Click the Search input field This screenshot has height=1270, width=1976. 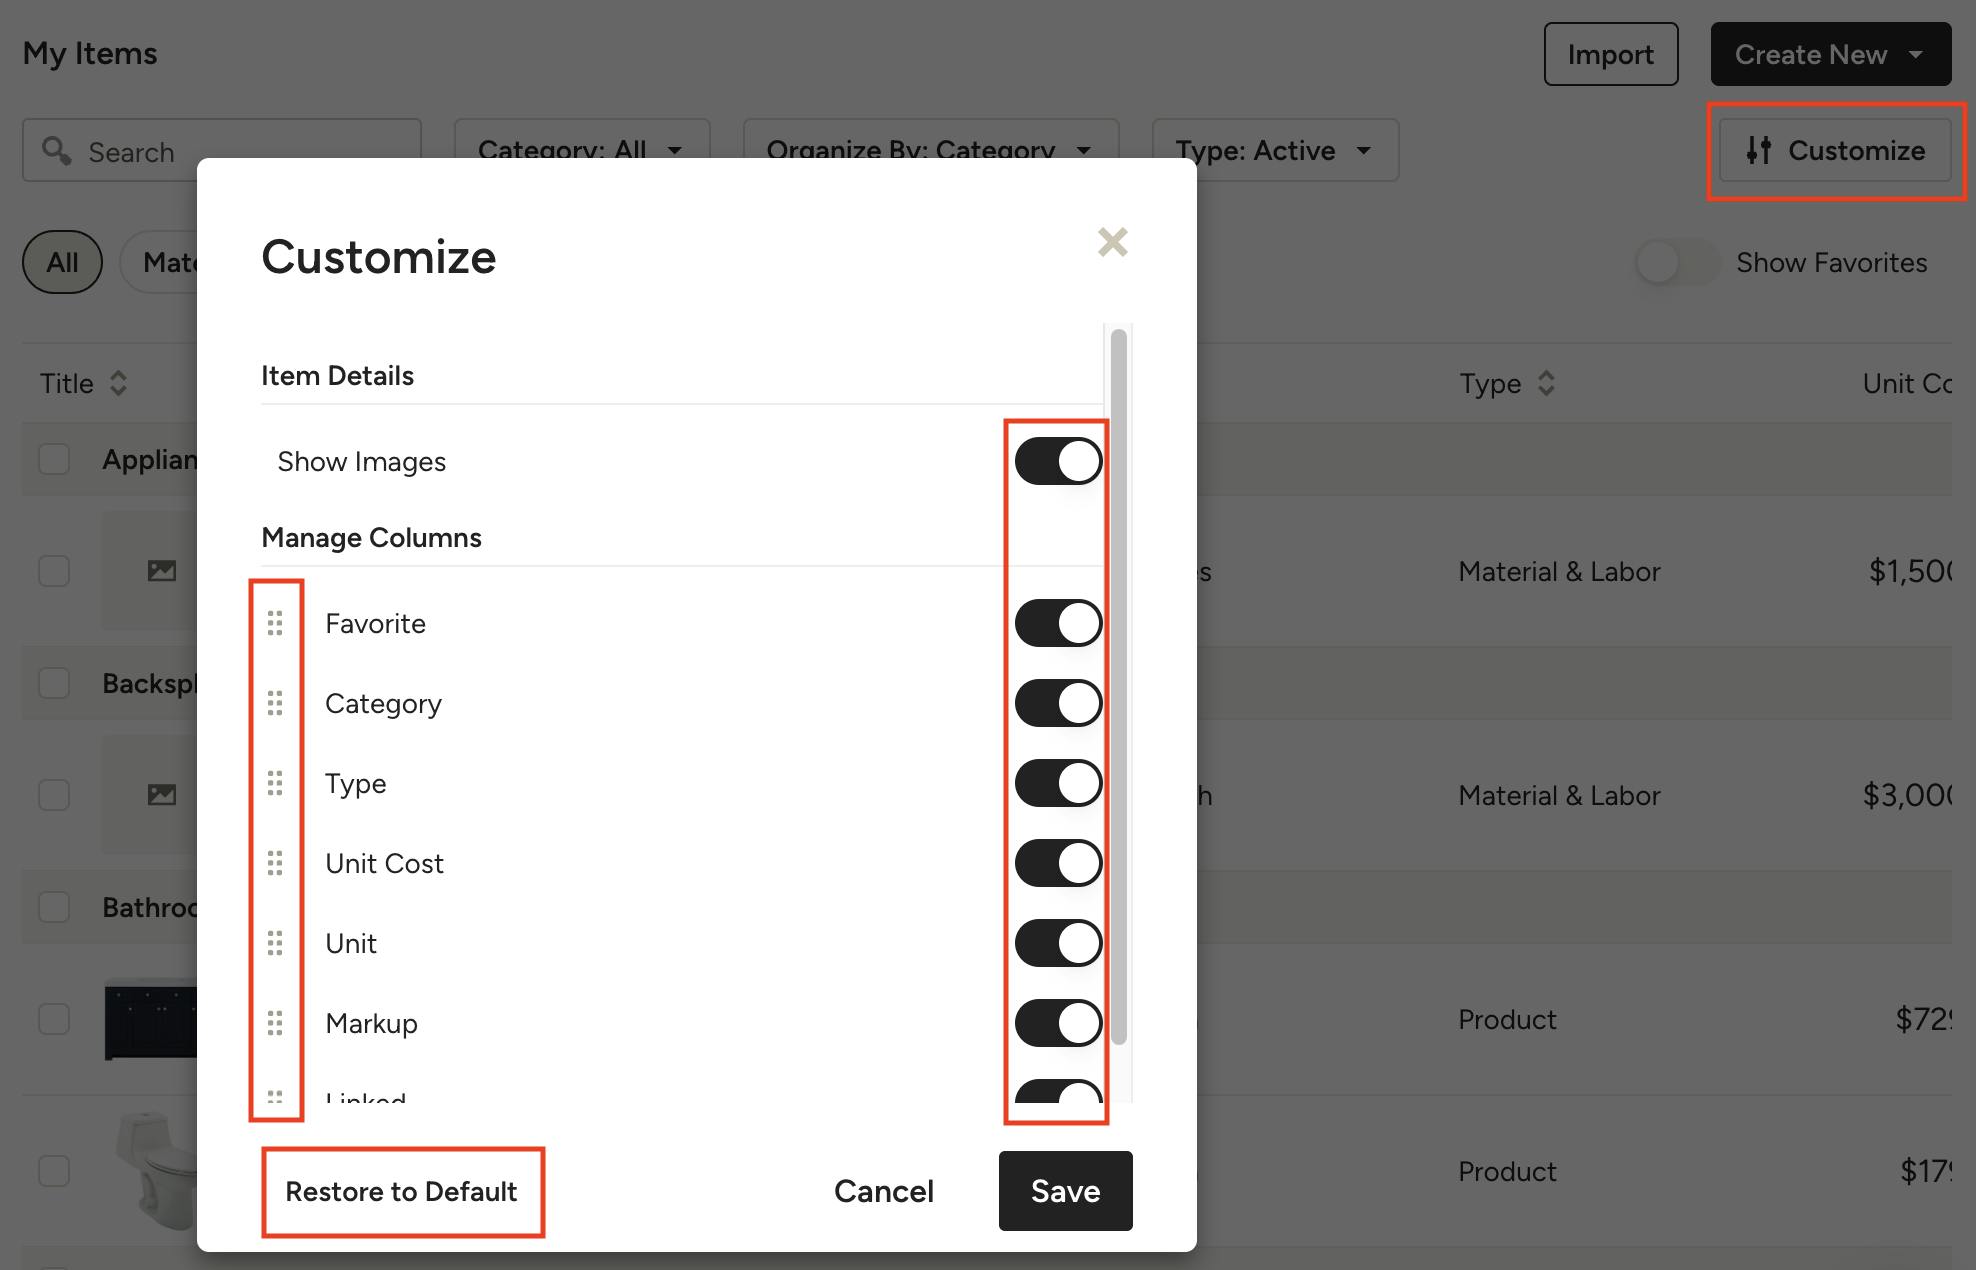(222, 150)
